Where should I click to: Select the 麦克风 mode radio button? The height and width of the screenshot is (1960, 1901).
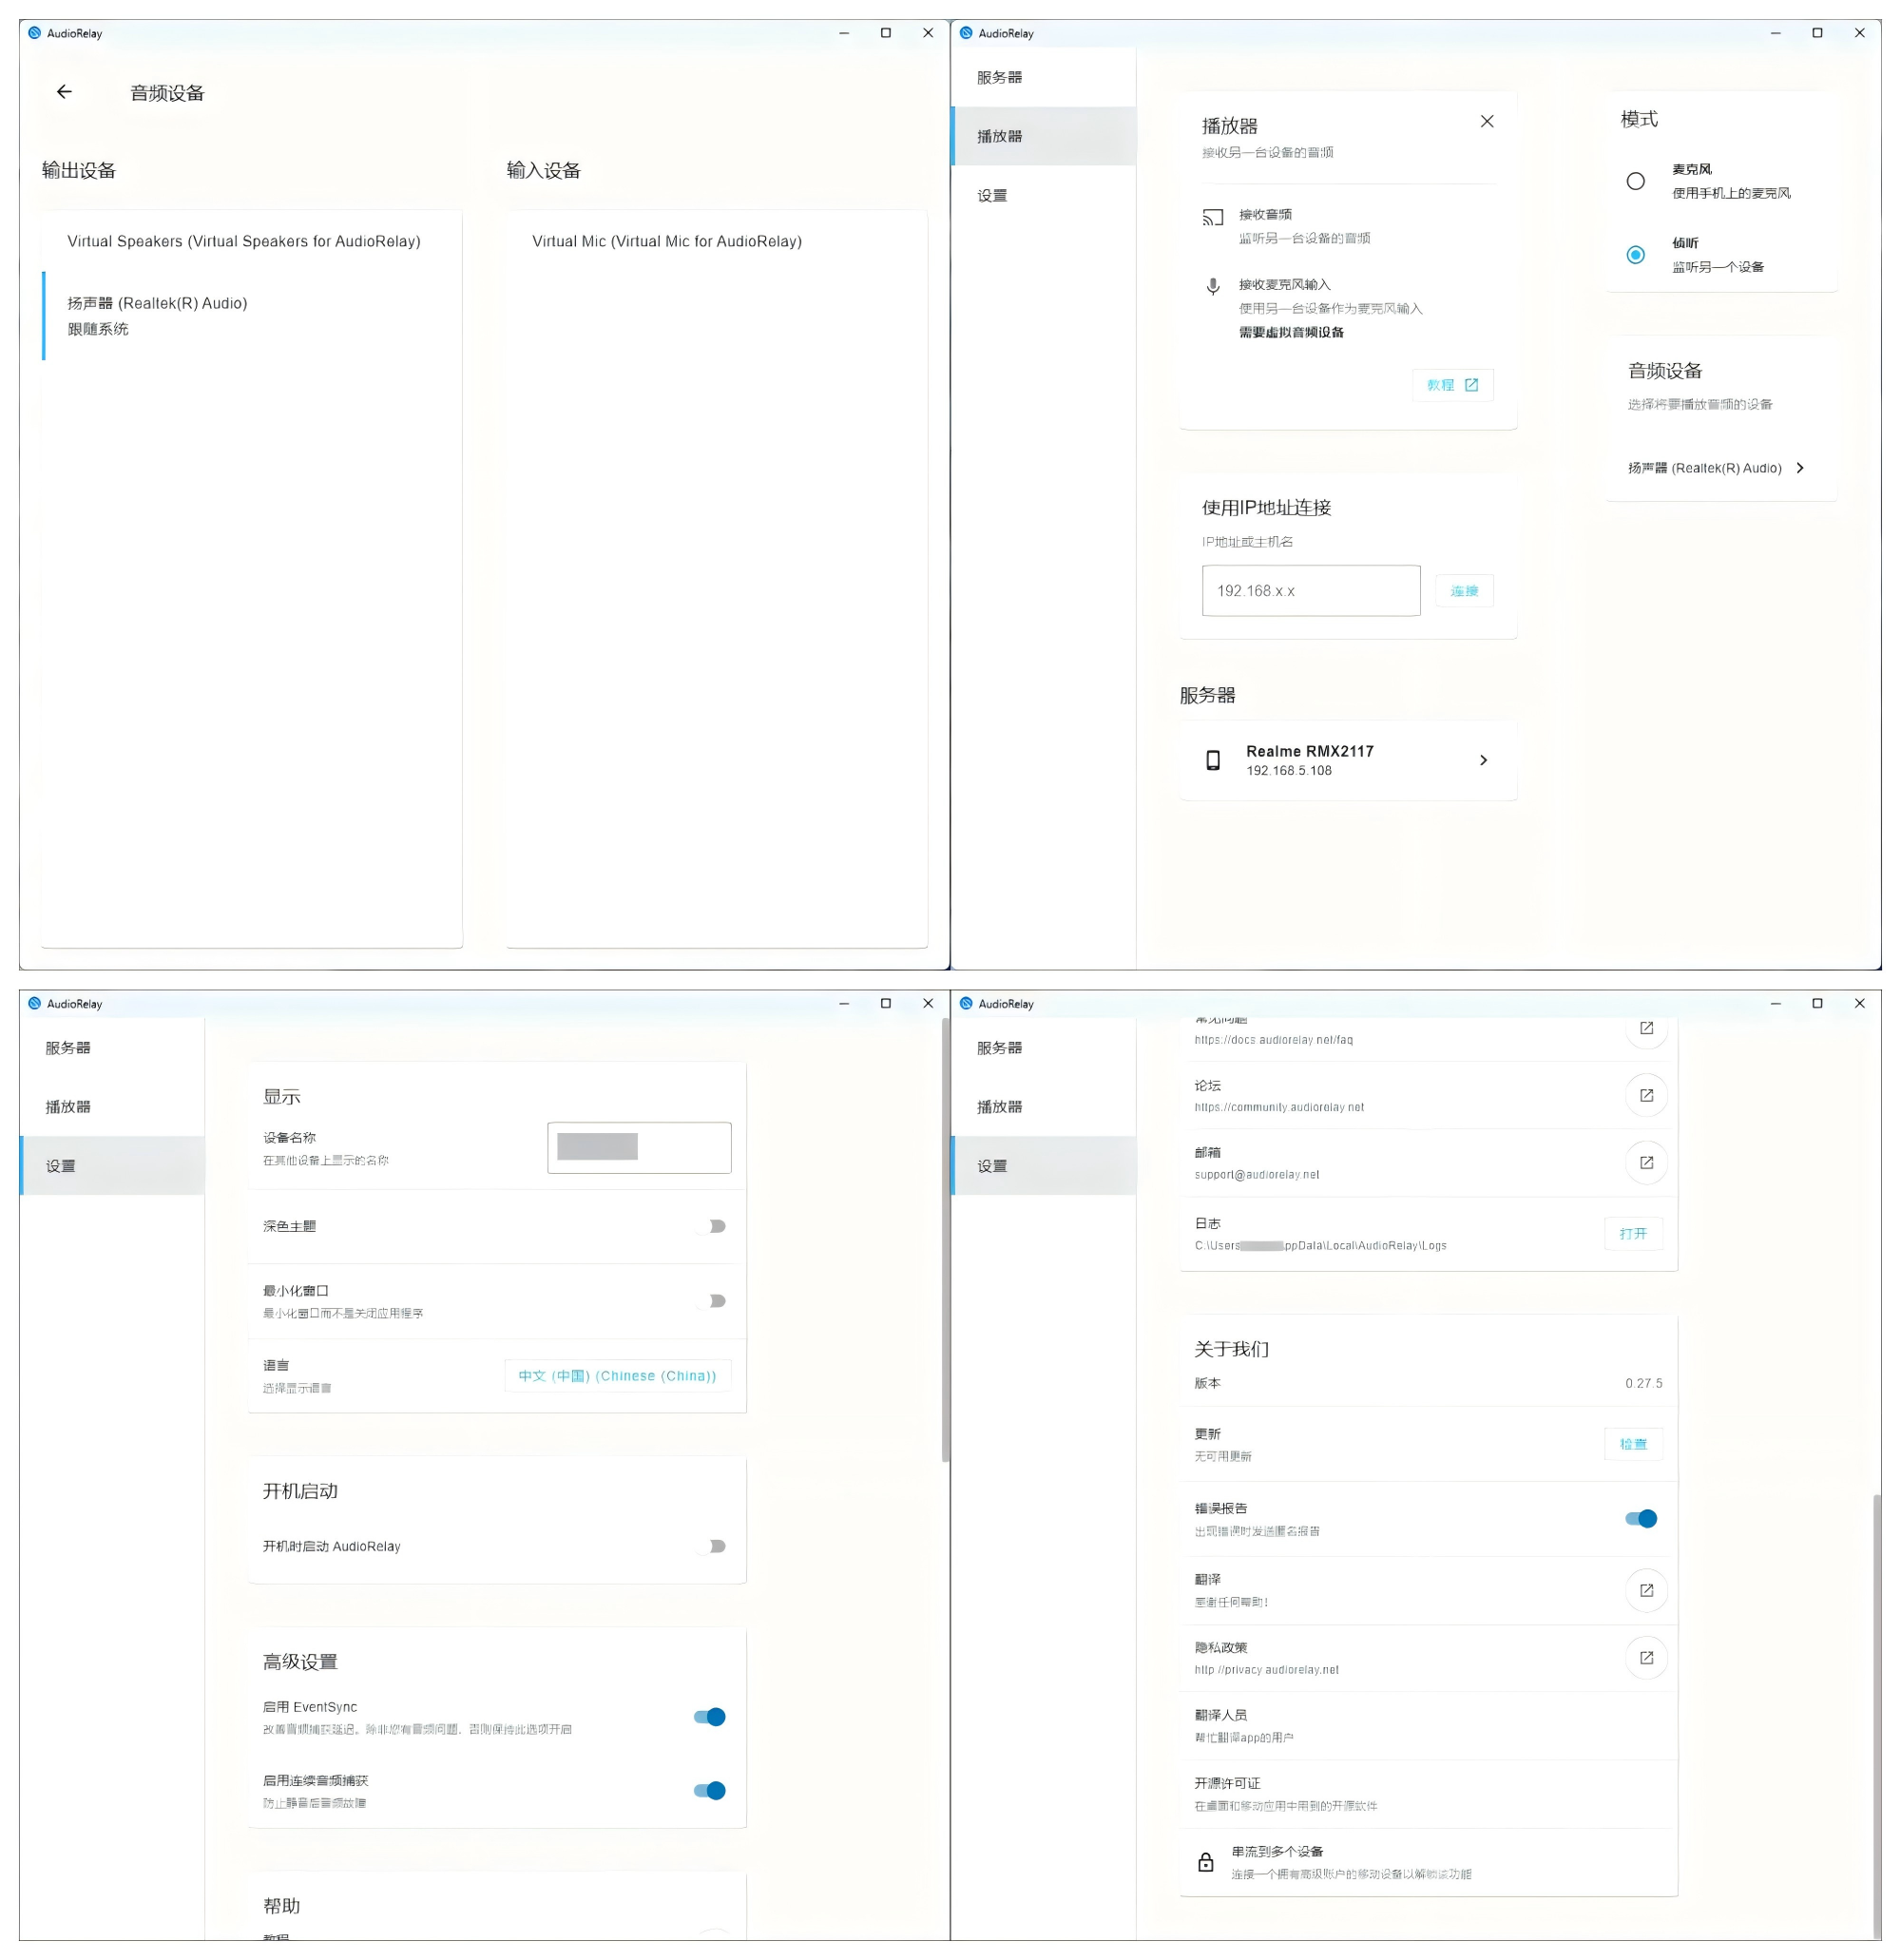tap(1634, 181)
